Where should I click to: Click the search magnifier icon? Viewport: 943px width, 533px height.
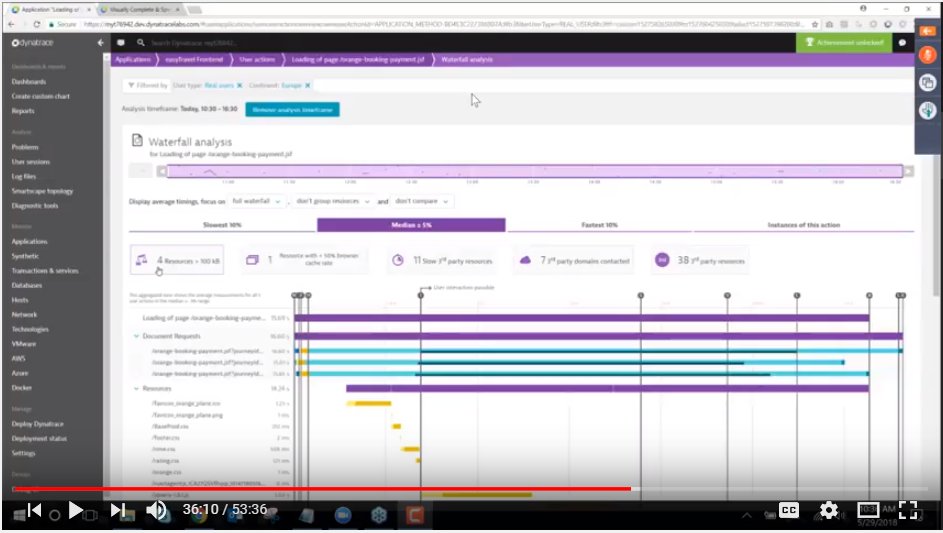pyautogui.click(x=141, y=43)
